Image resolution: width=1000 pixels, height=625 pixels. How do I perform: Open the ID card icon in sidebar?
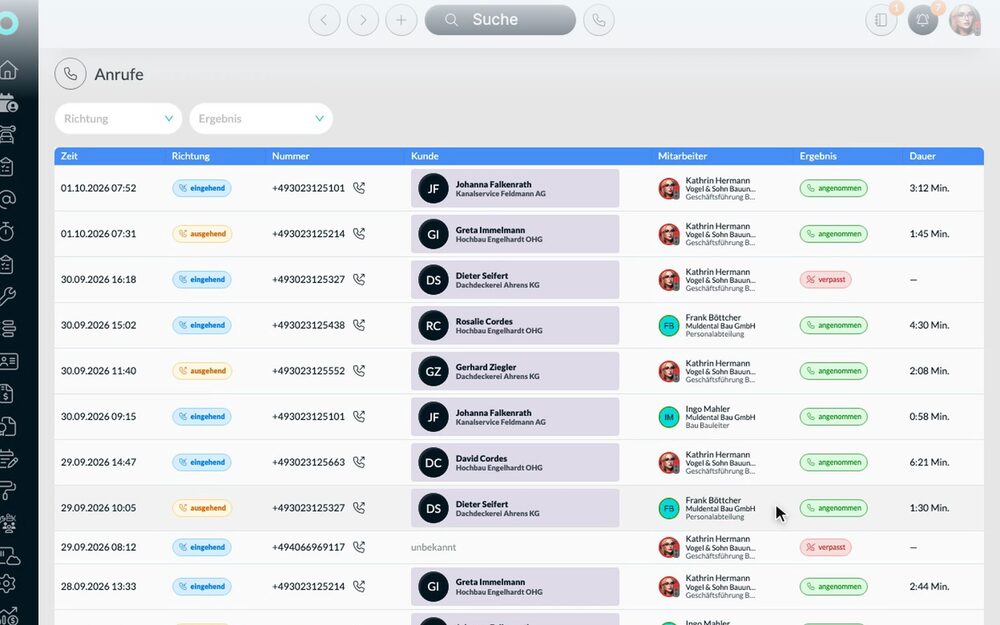point(8,361)
